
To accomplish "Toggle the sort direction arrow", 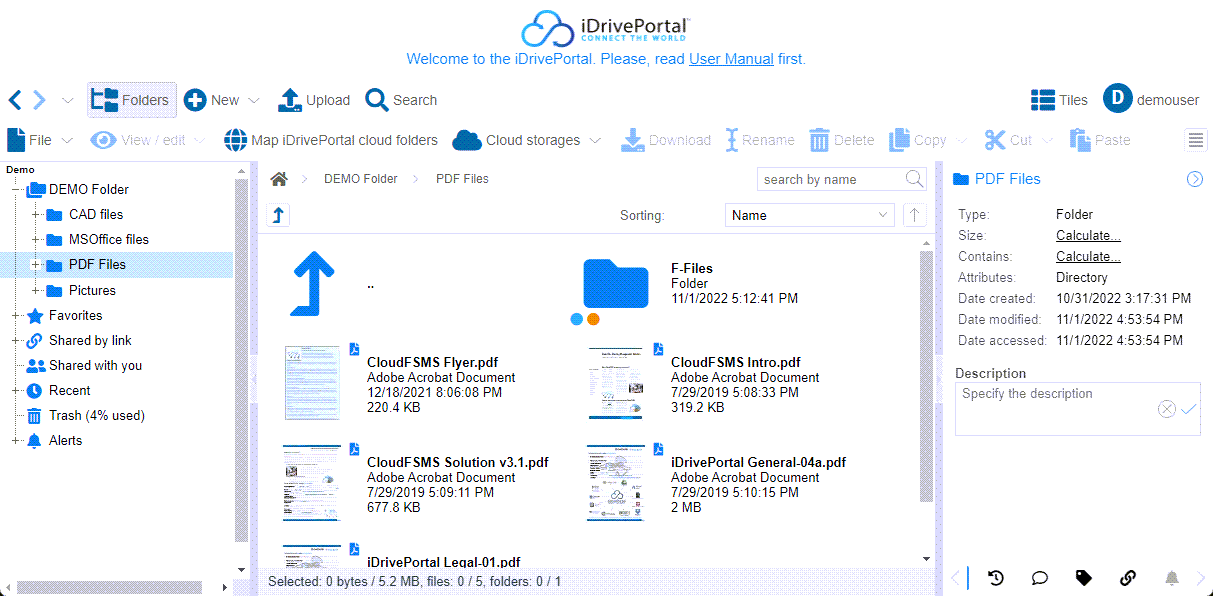I will pos(913,215).
